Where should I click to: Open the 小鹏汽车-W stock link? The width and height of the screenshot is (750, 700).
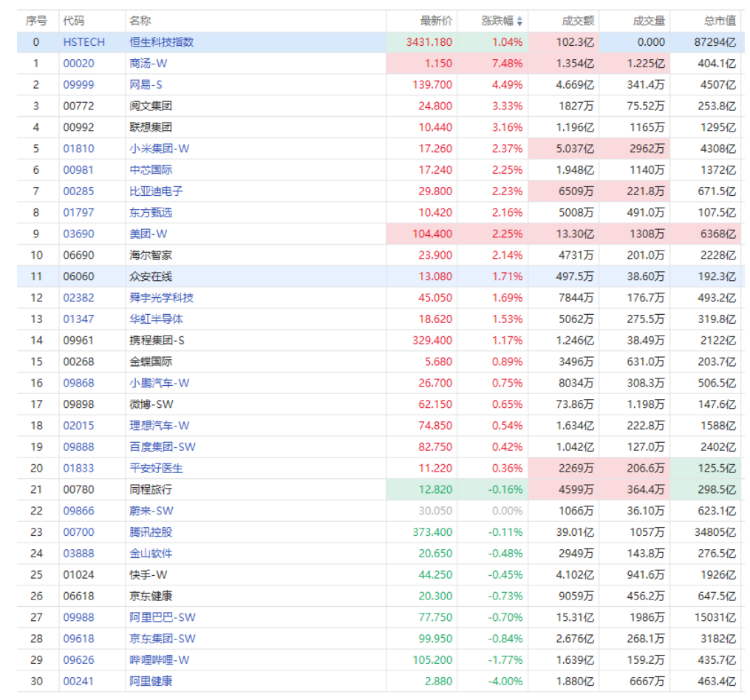click(x=159, y=383)
